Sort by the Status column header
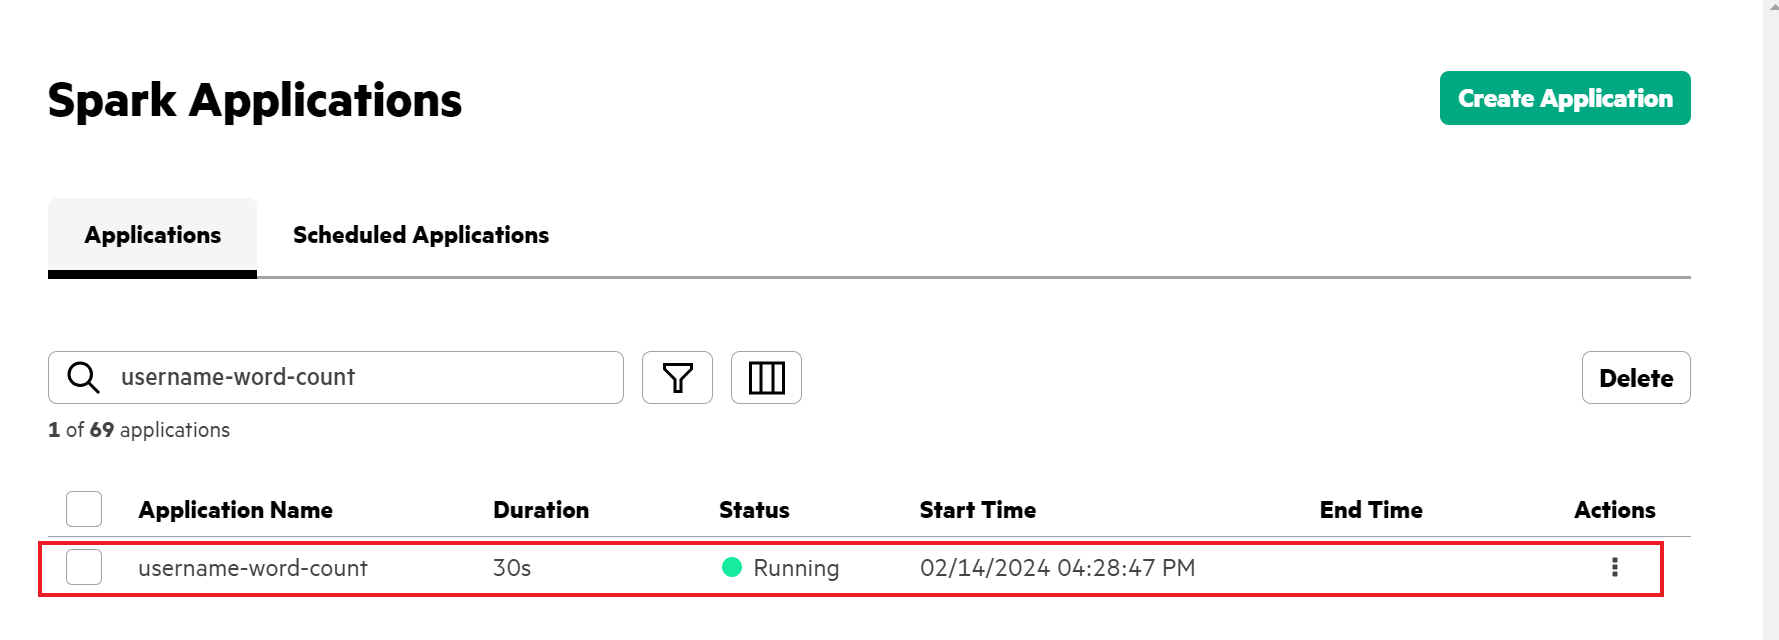 click(754, 510)
